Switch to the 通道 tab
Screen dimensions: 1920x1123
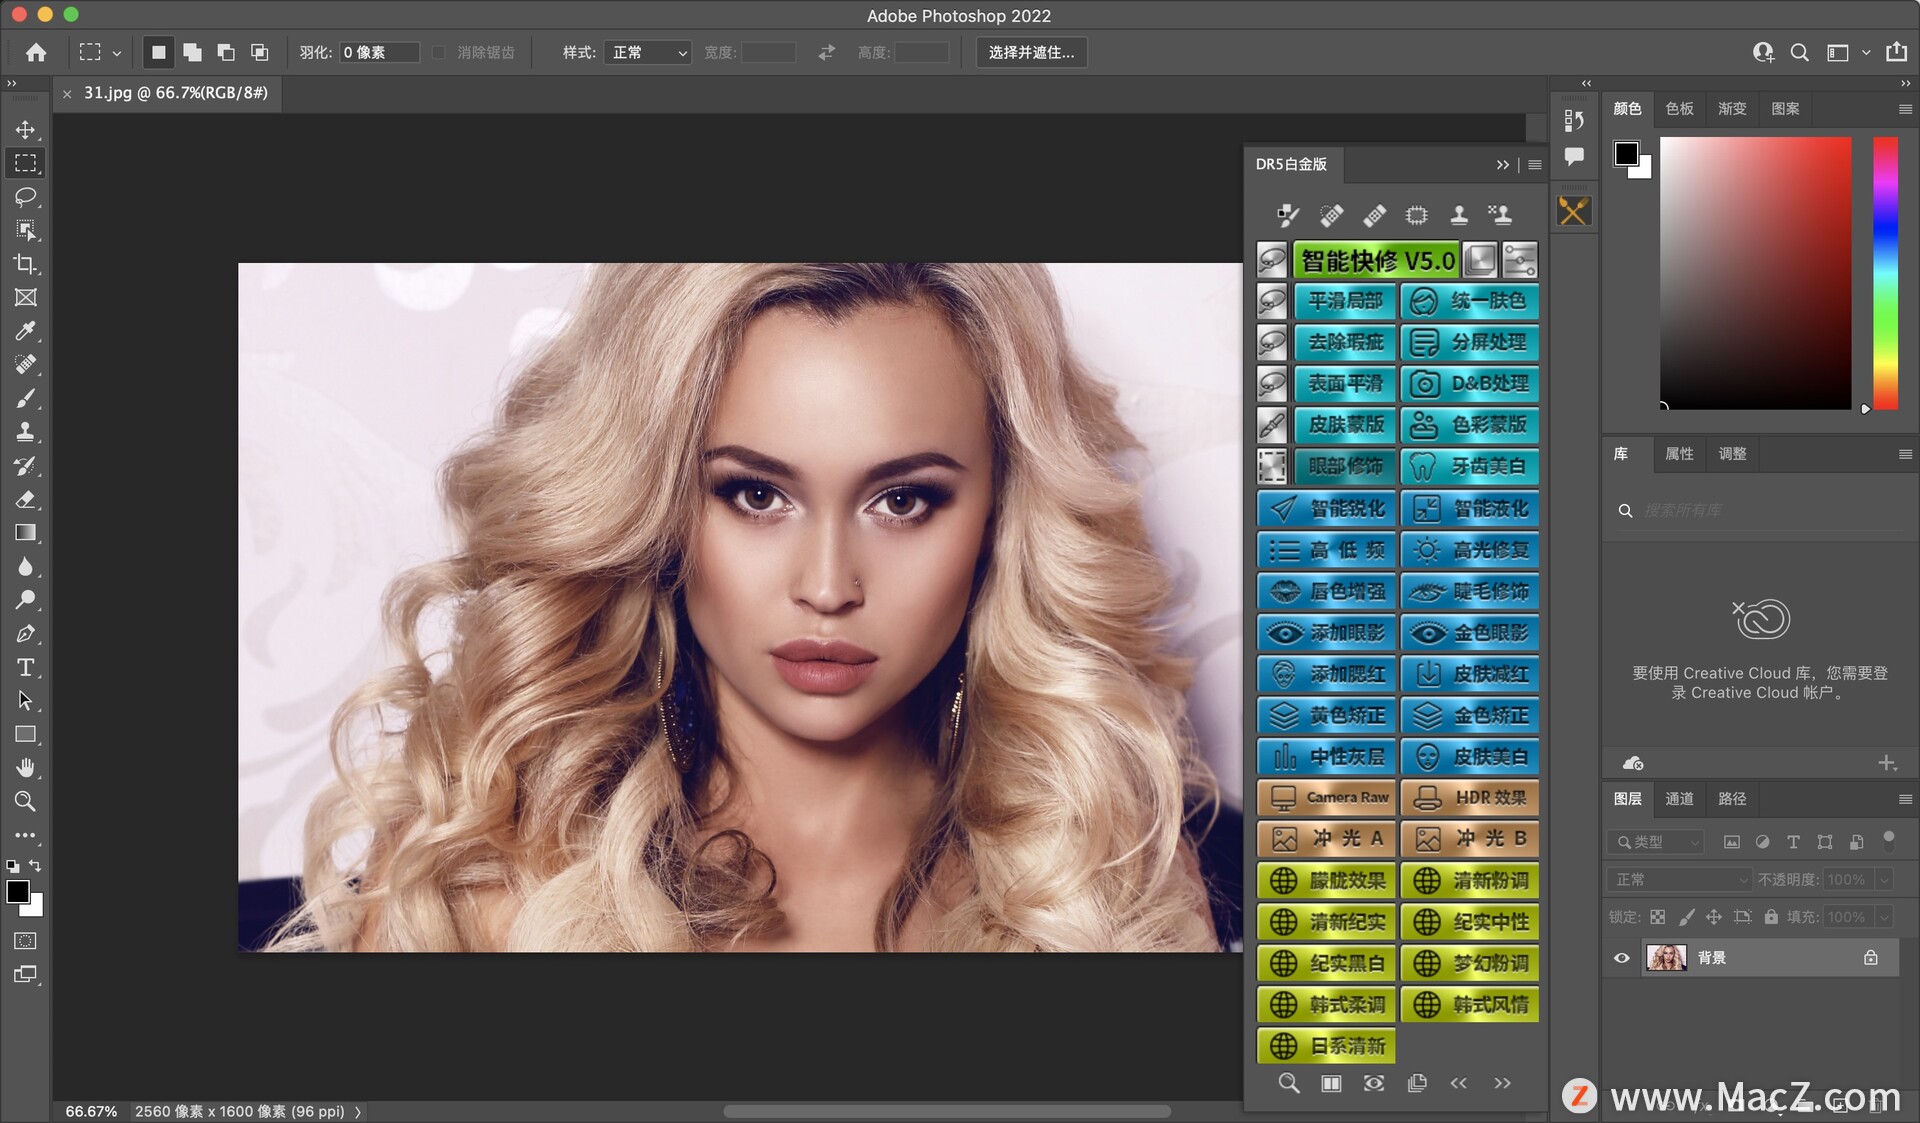pyautogui.click(x=1679, y=799)
